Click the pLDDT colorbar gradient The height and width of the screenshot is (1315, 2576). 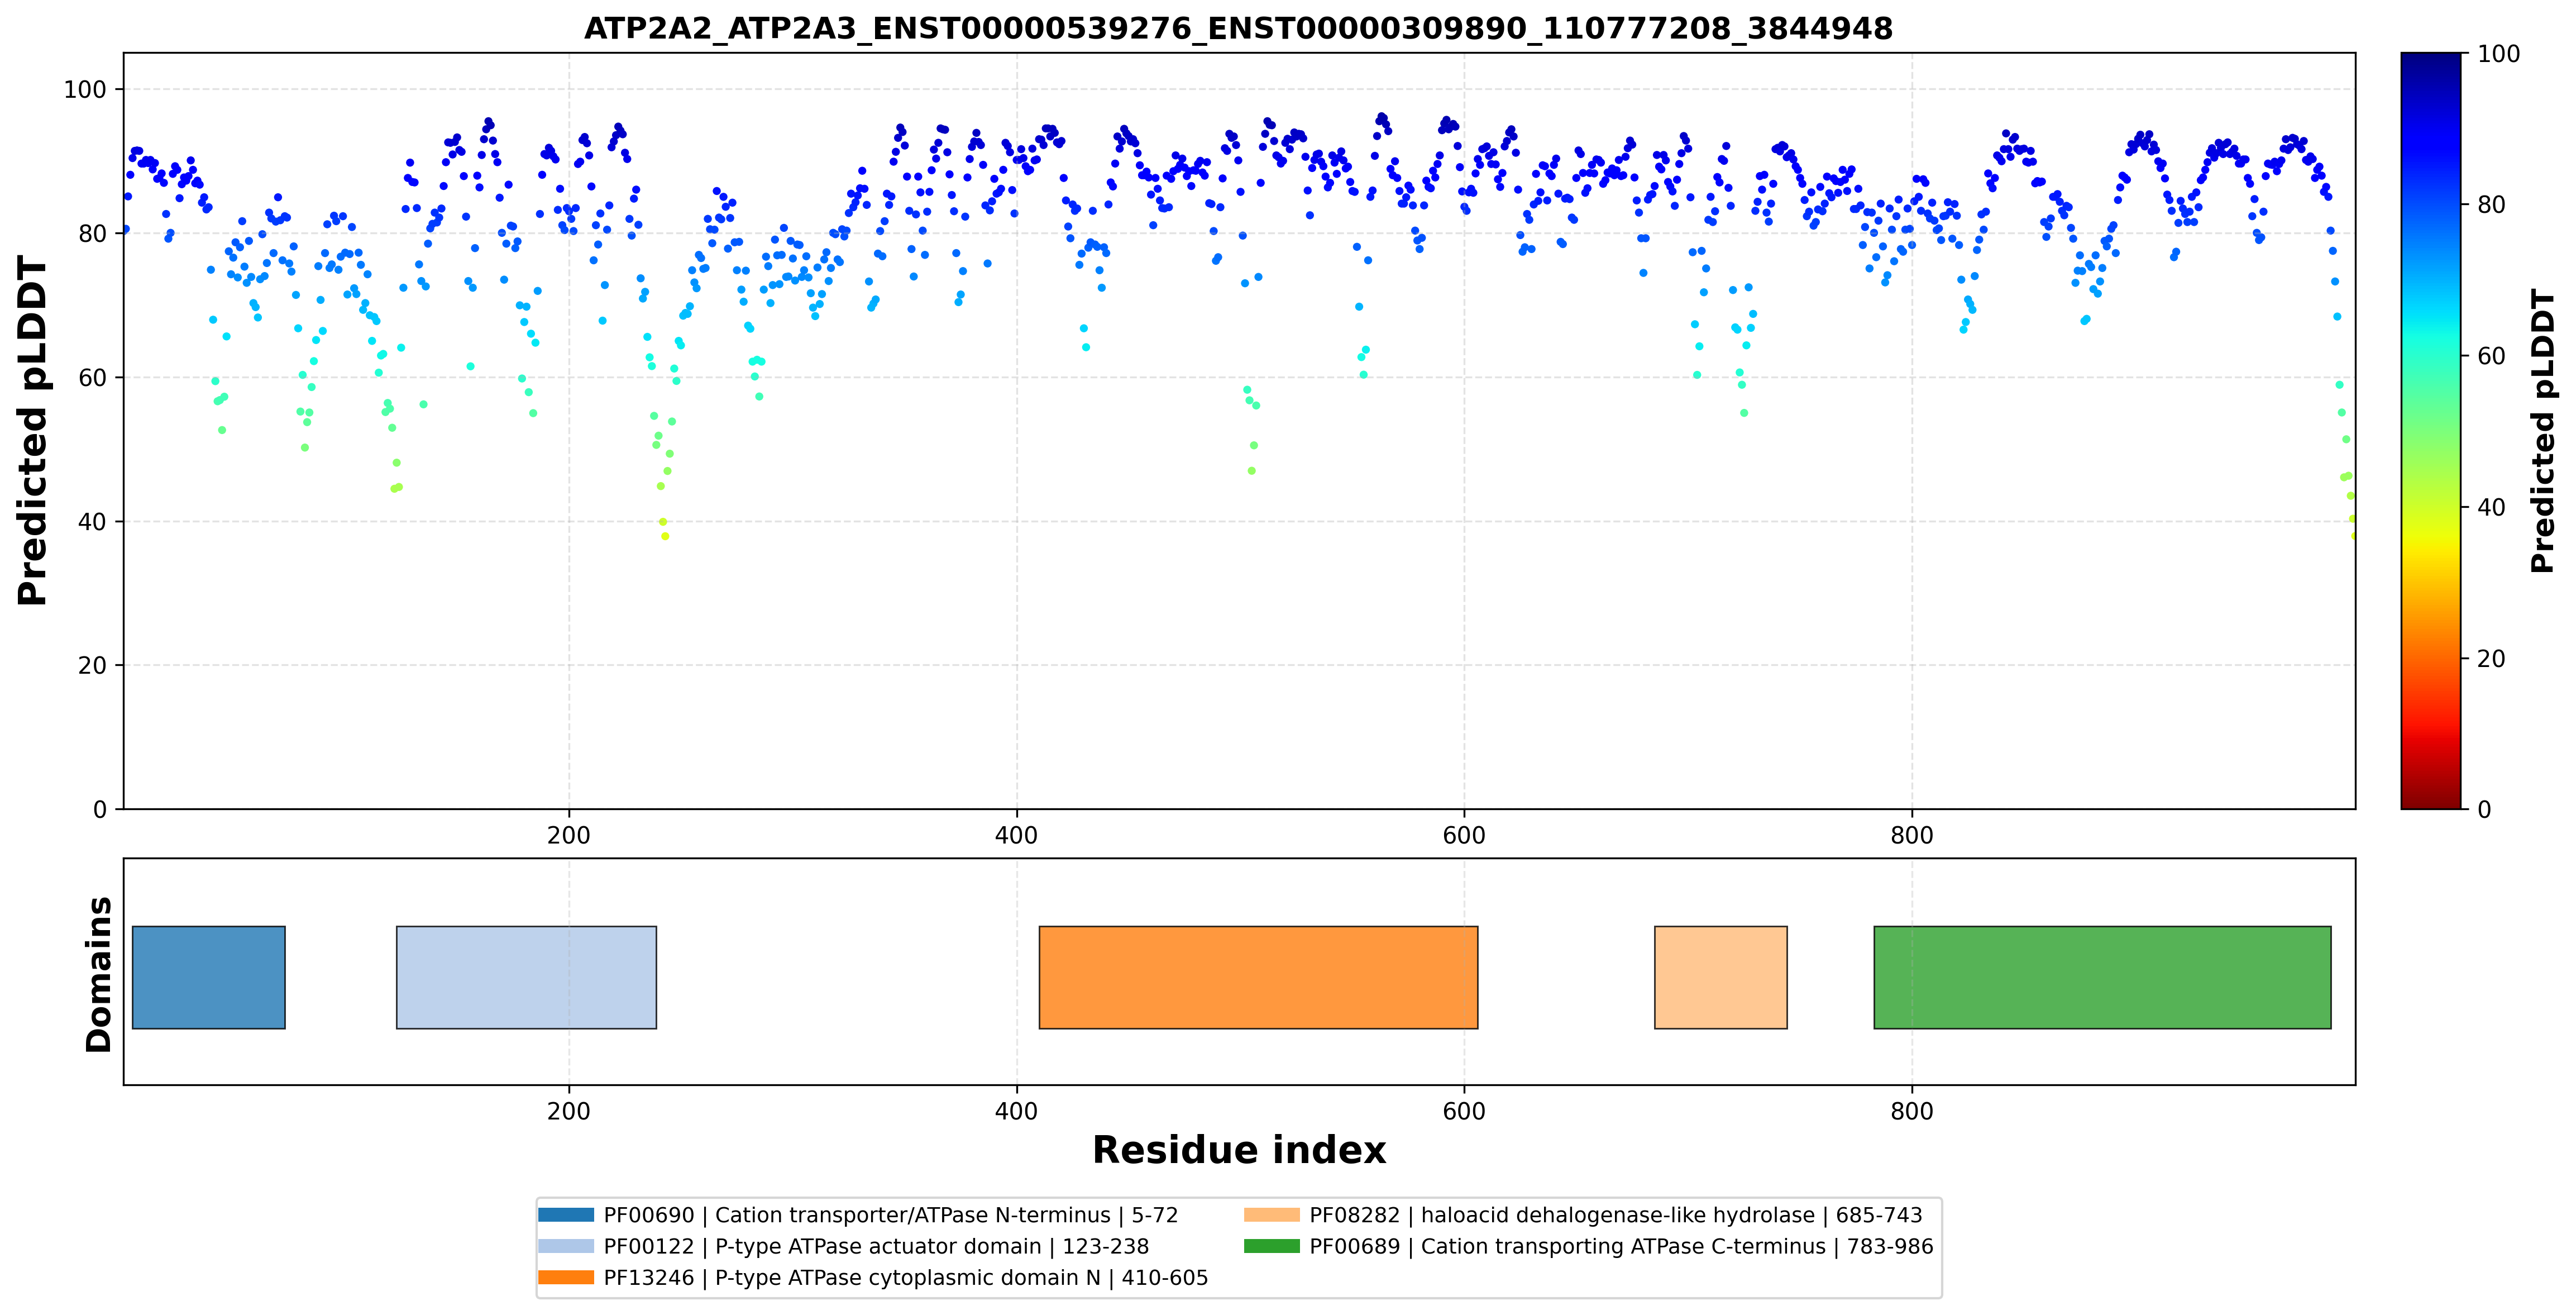(2431, 431)
